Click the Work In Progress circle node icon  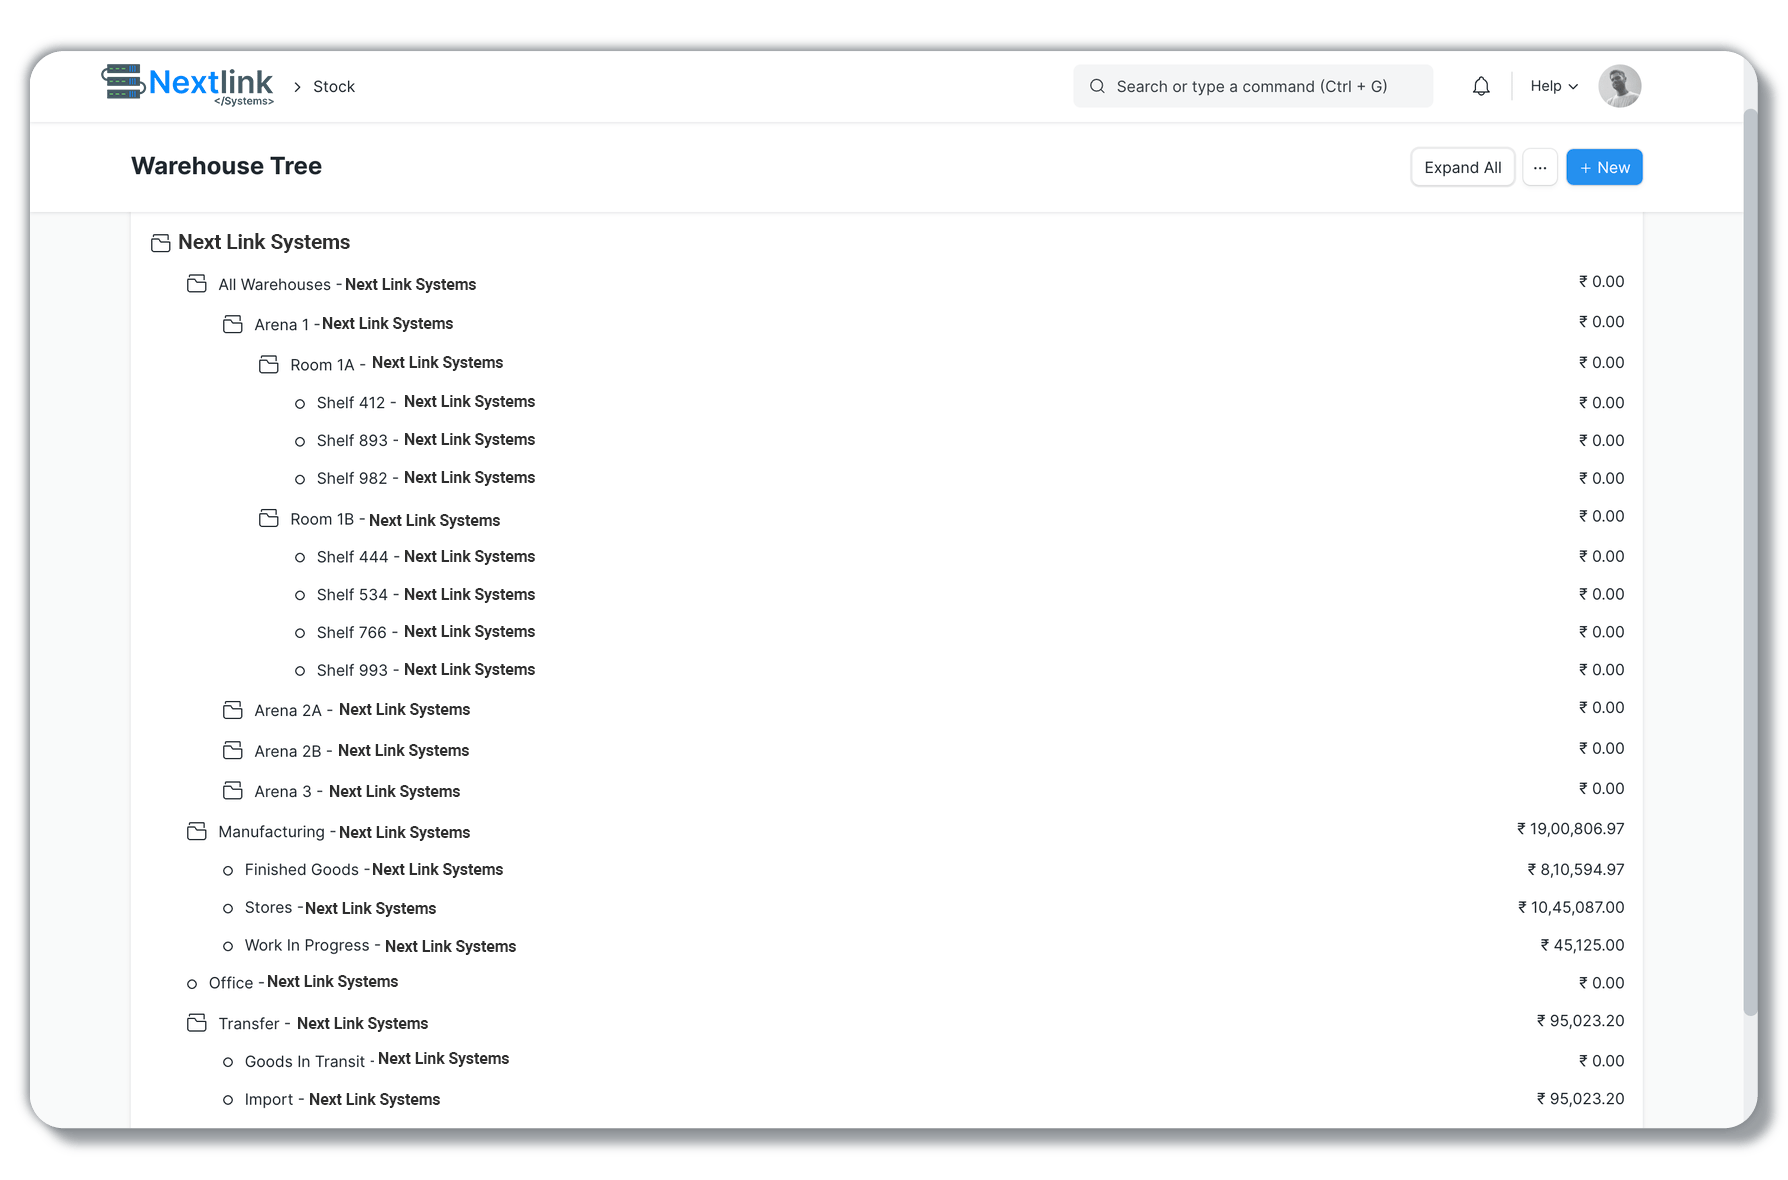(x=228, y=946)
